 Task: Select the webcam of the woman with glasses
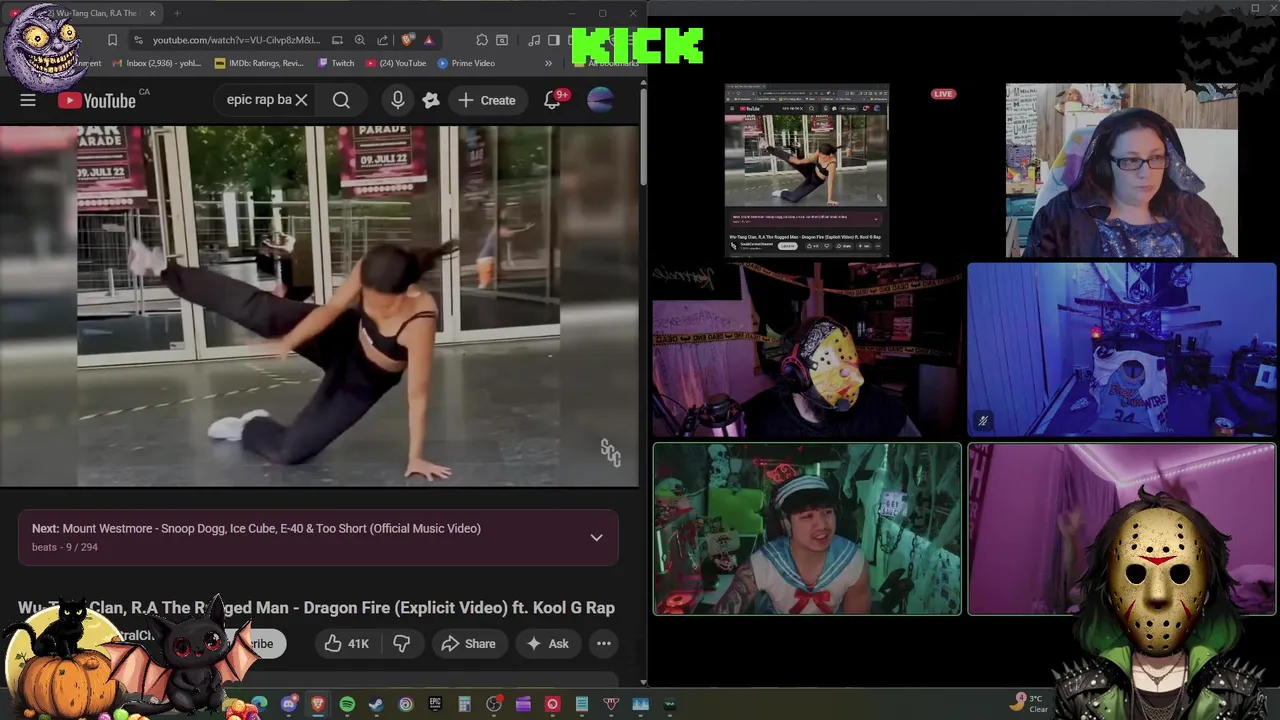1122,170
